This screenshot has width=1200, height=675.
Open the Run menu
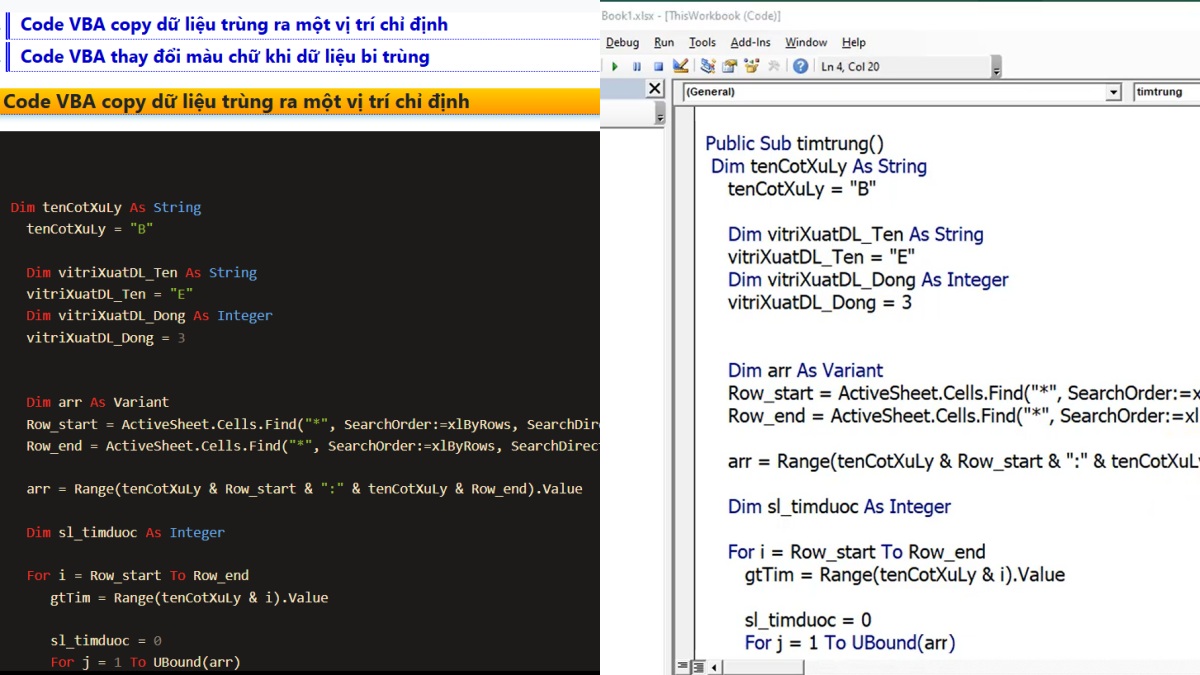[x=664, y=42]
